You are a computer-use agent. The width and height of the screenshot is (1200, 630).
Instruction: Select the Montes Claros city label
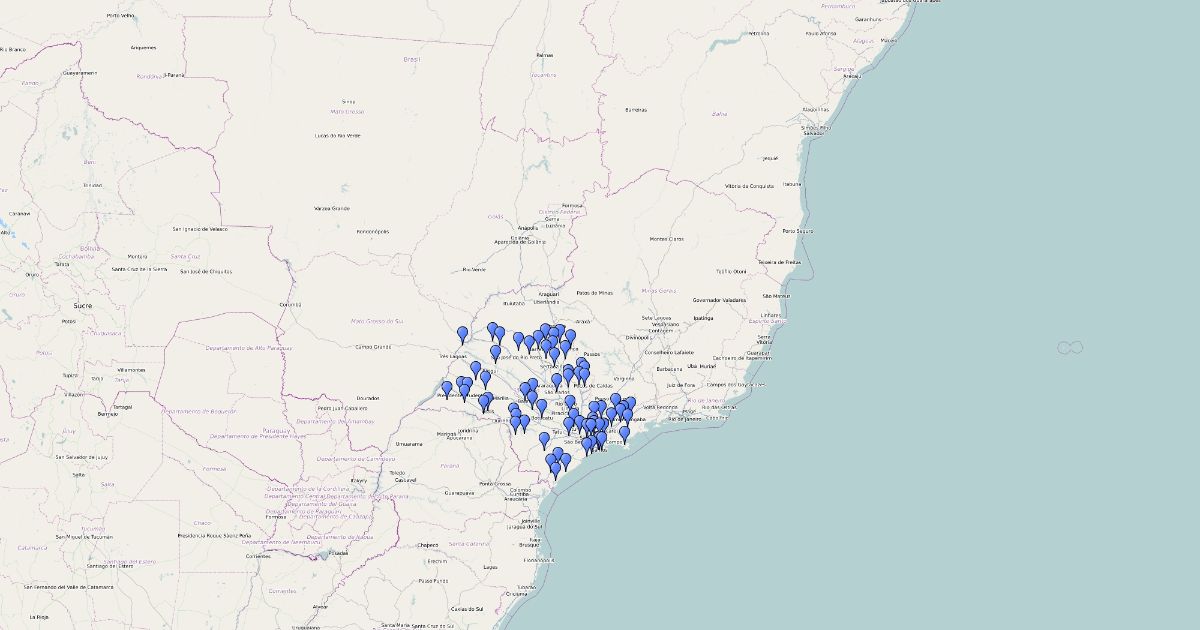(667, 239)
